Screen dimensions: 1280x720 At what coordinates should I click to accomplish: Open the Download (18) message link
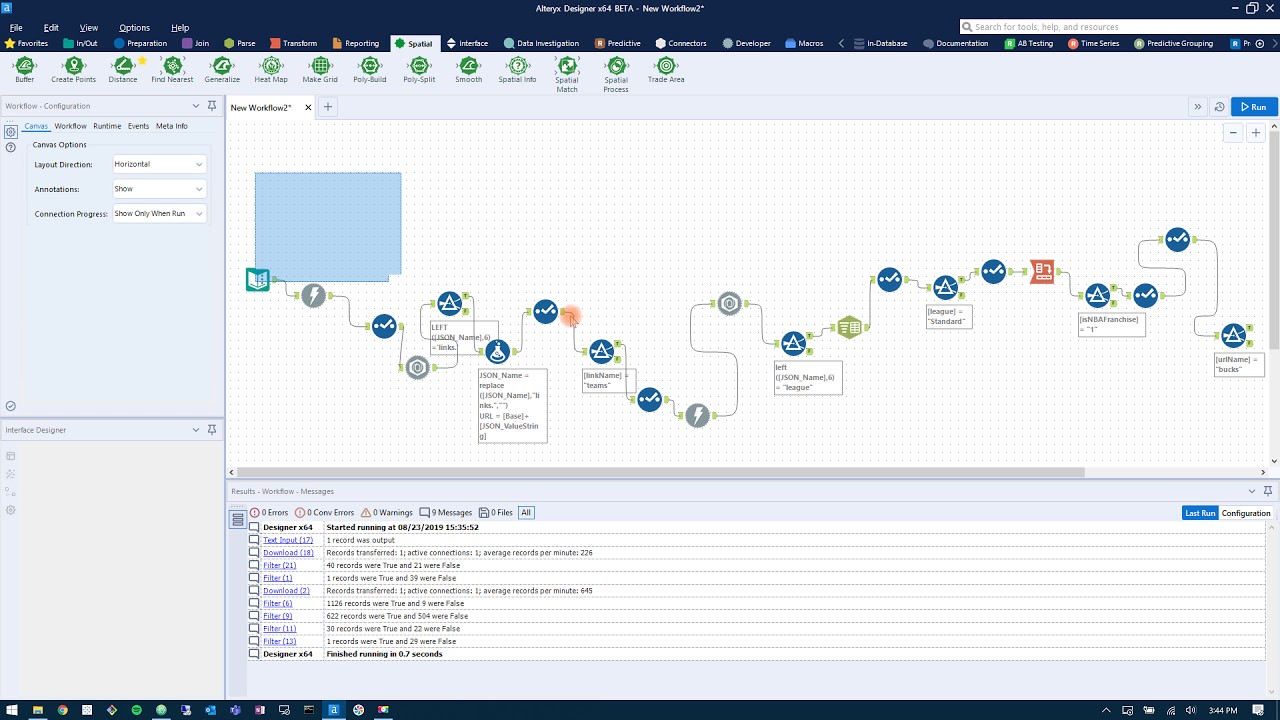click(x=288, y=553)
